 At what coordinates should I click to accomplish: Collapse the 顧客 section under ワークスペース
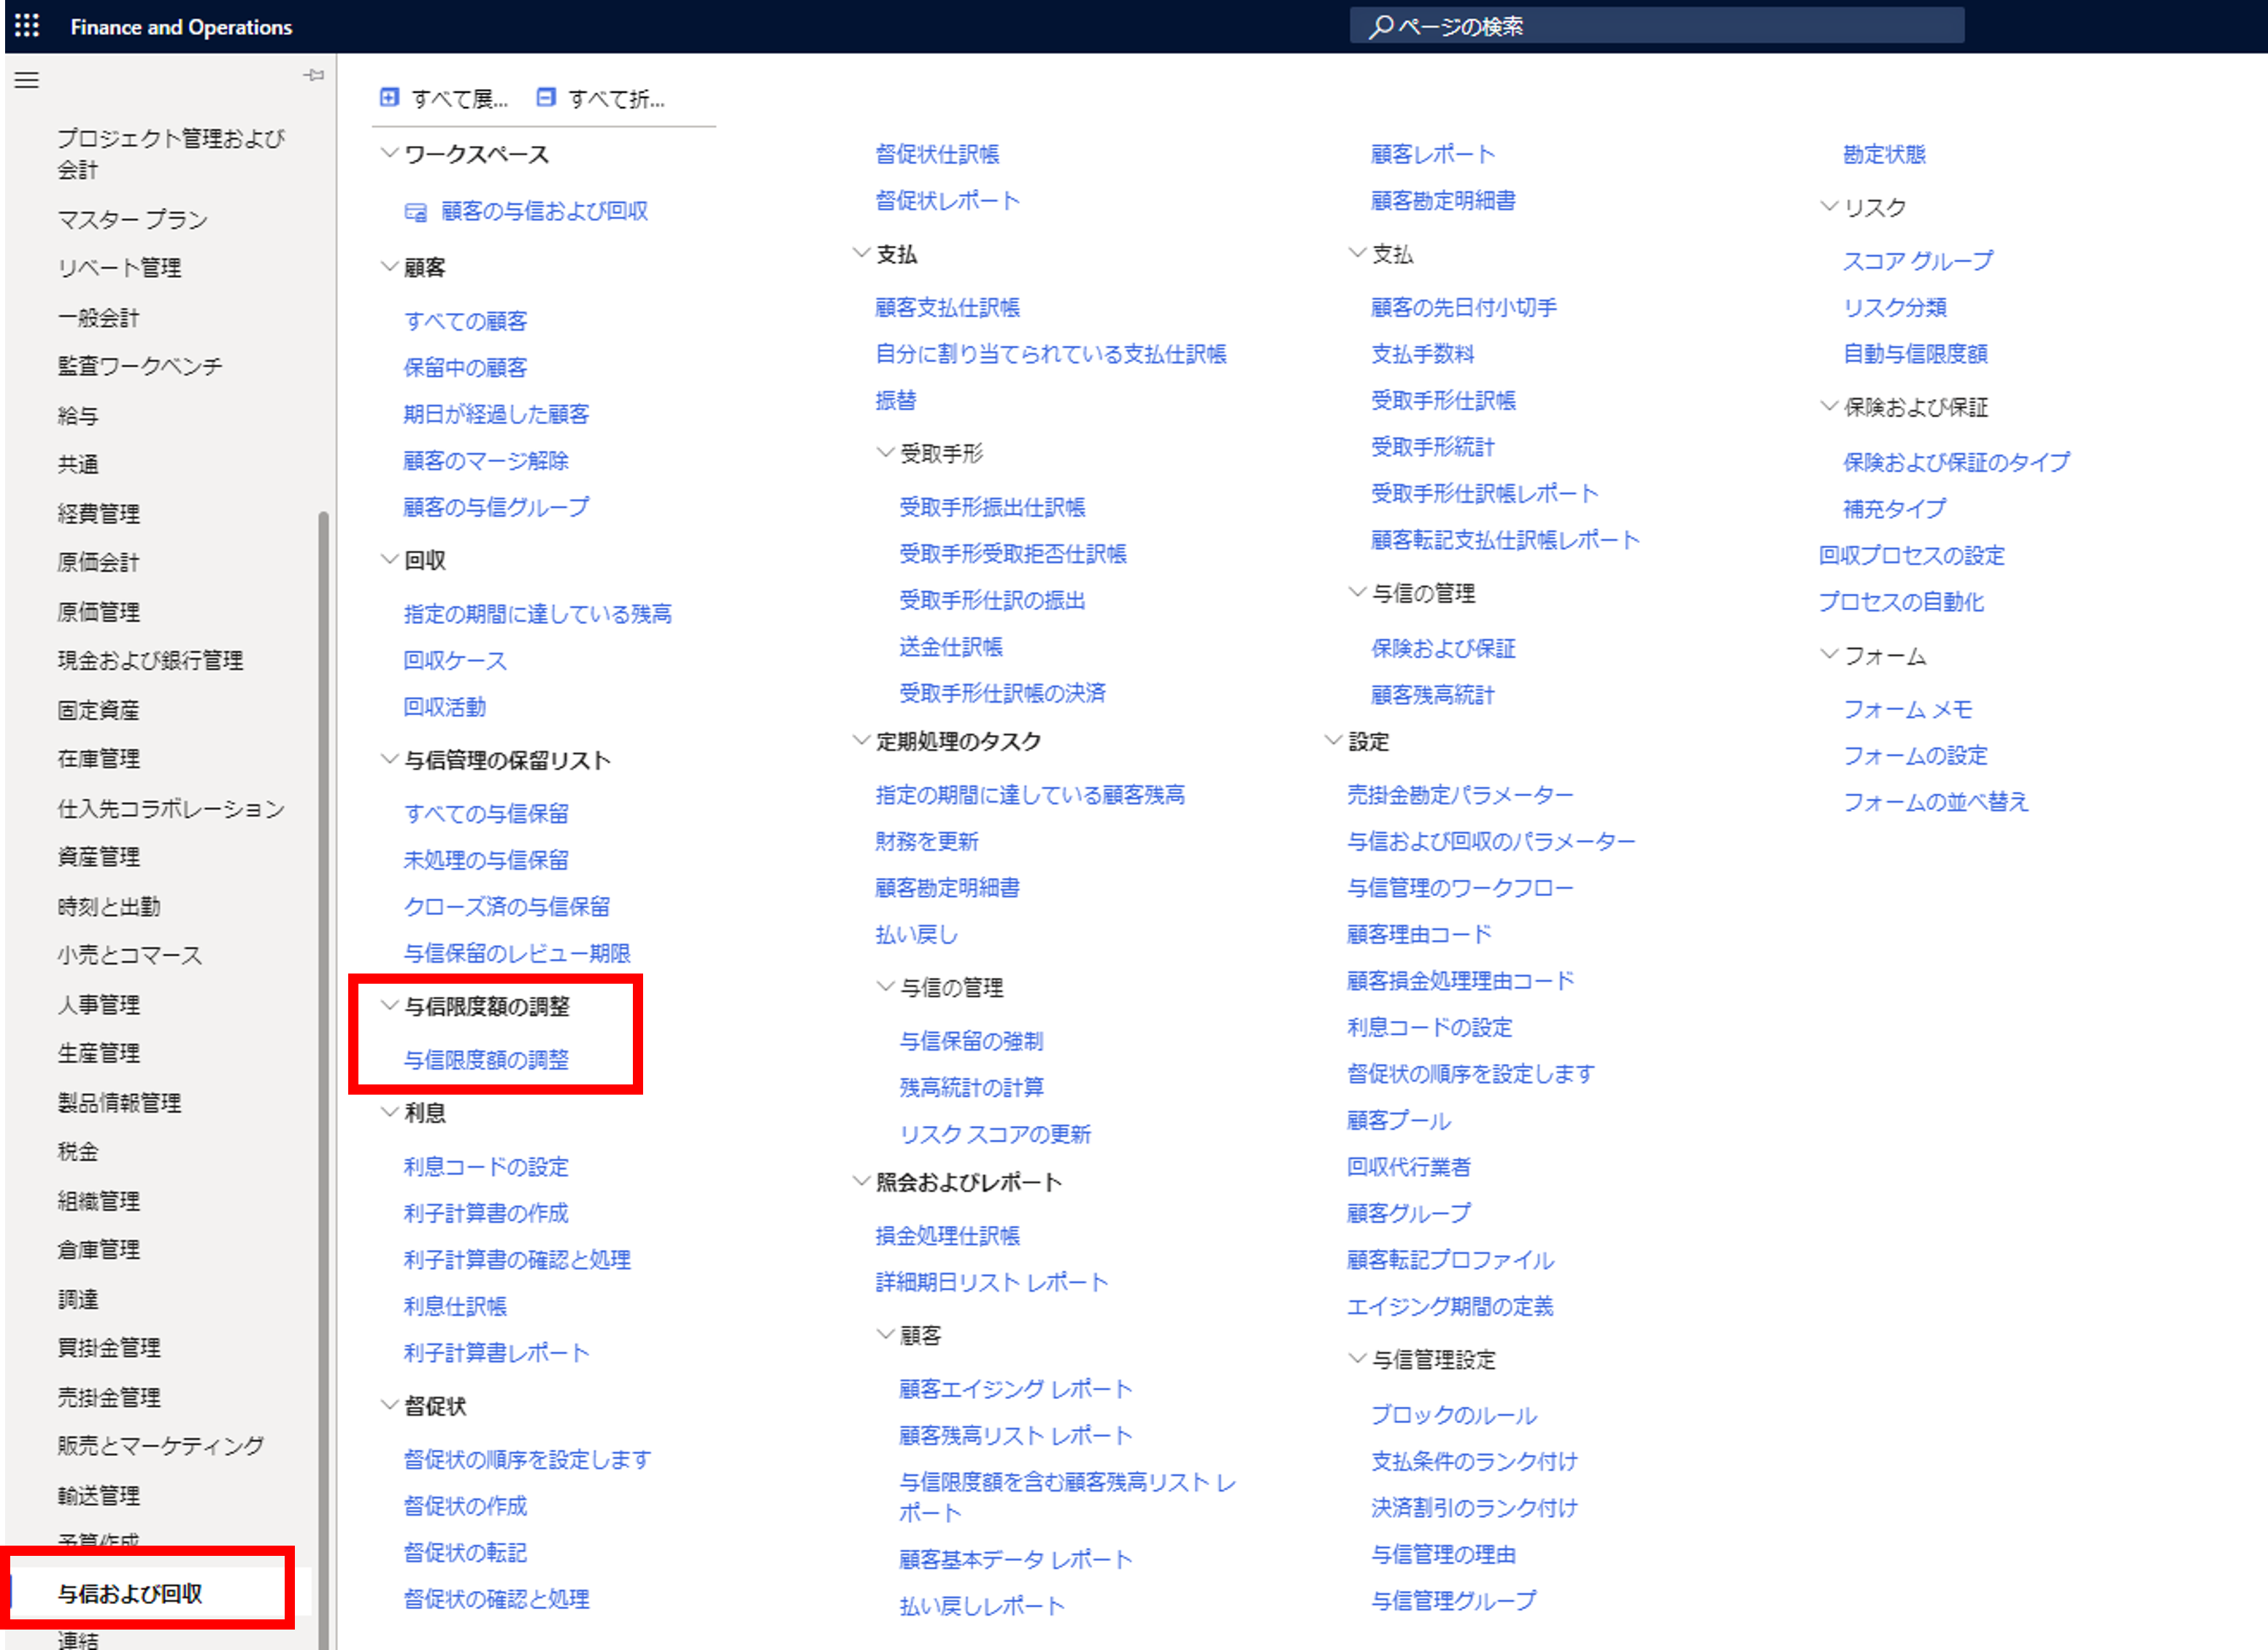point(390,266)
